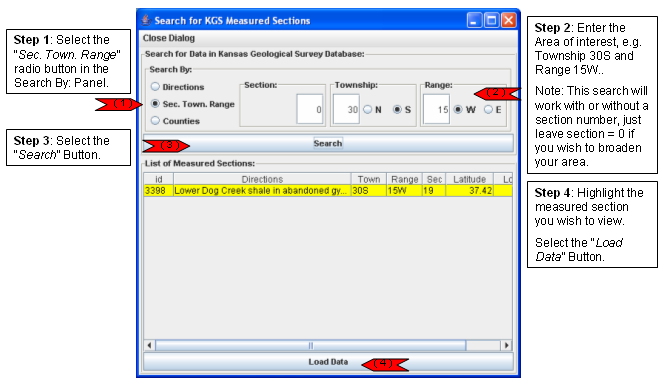Click the horizontal scrollbar right arrow
Viewport: 665px width, 384px height.
coord(506,345)
